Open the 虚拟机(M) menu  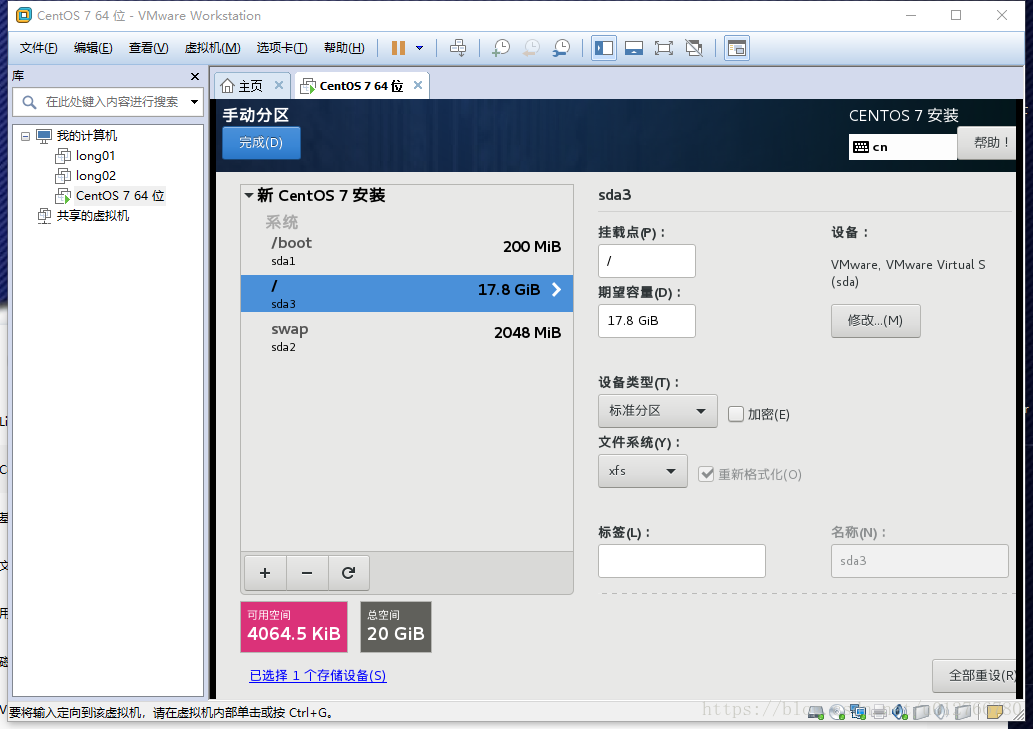point(212,48)
